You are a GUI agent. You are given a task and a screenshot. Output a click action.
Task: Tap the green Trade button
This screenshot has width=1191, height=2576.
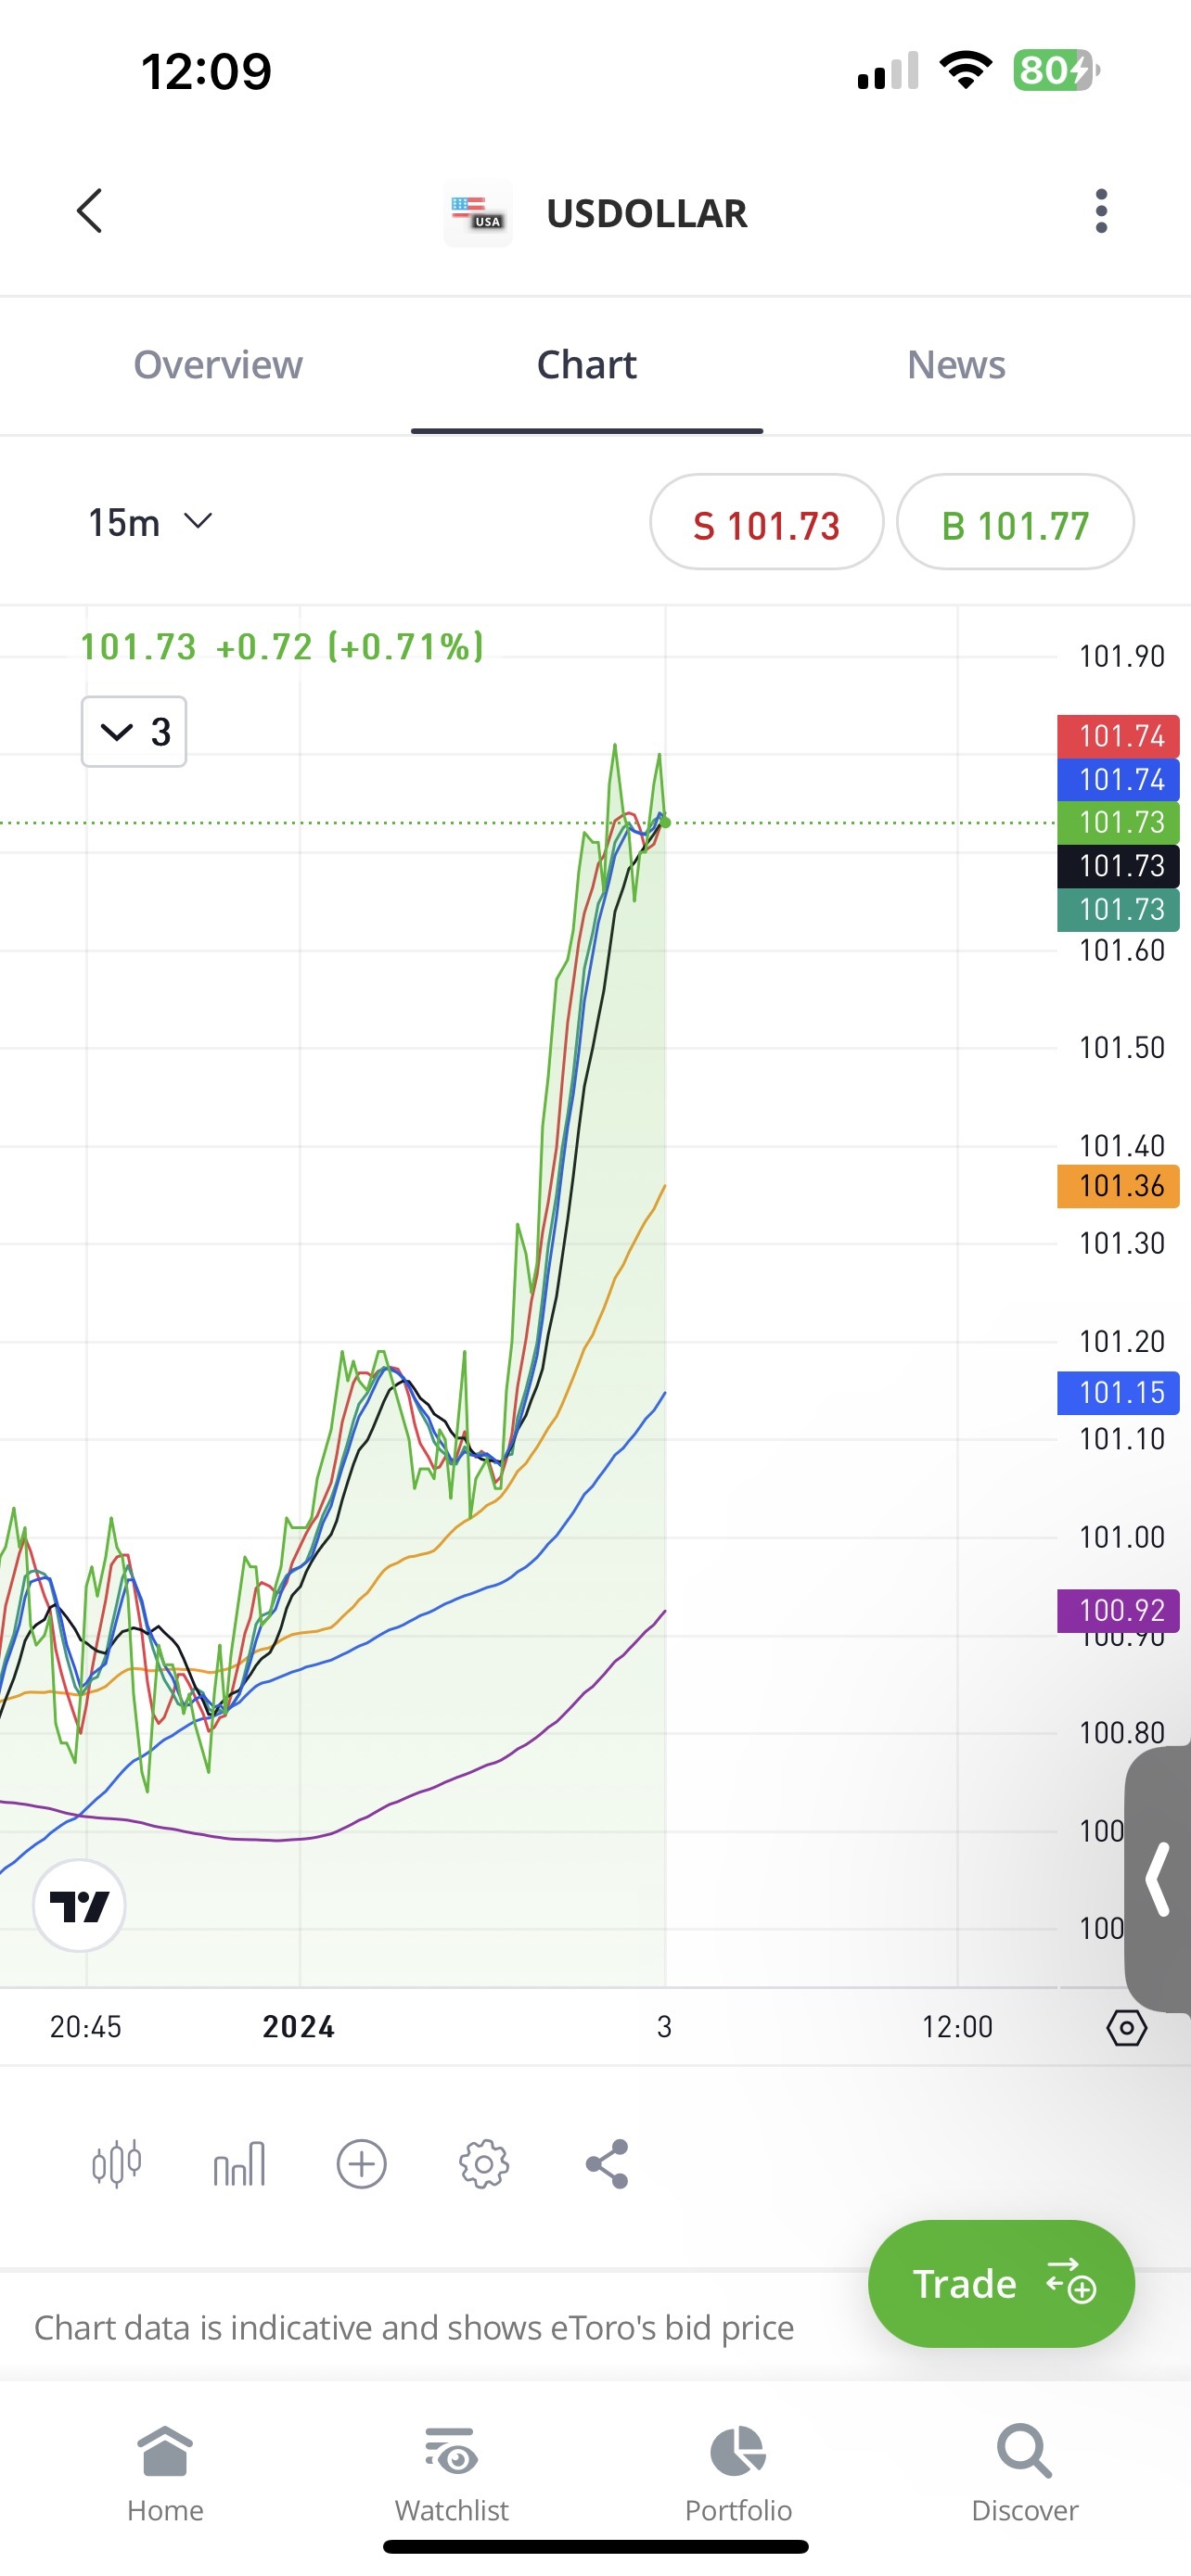[x=1001, y=2284]
